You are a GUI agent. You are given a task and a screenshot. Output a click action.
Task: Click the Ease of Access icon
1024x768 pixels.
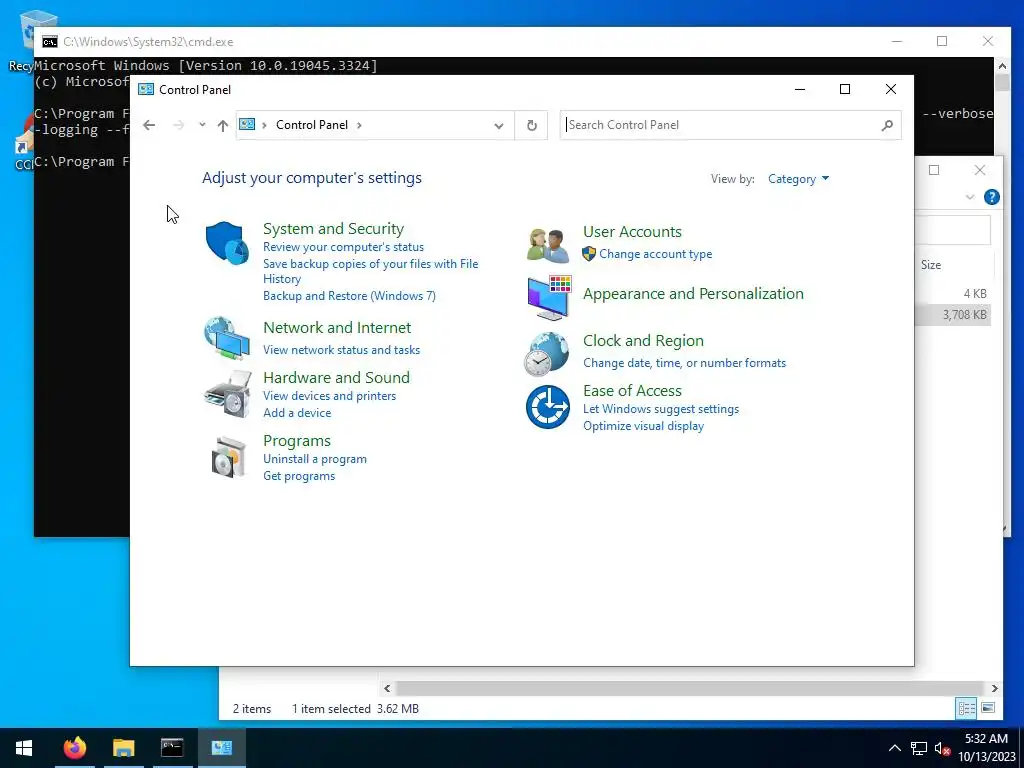click(x=548, y=407)
